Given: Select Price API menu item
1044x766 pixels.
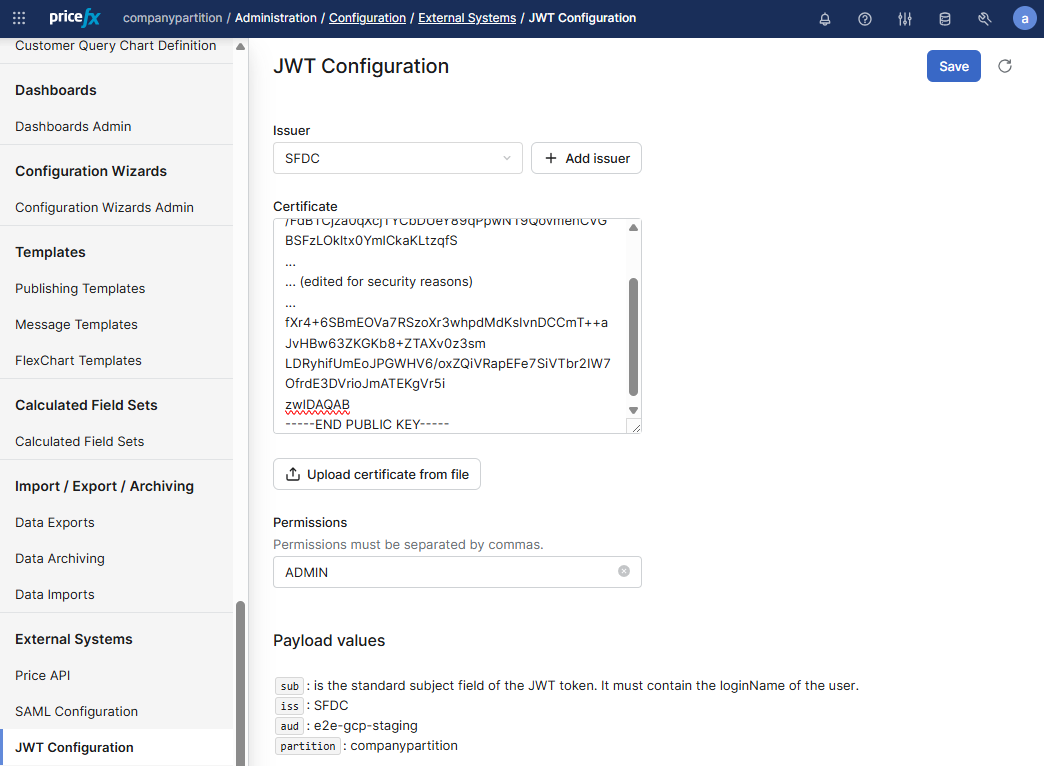Looking at the screenshot, I should click(x=43, y=675).
